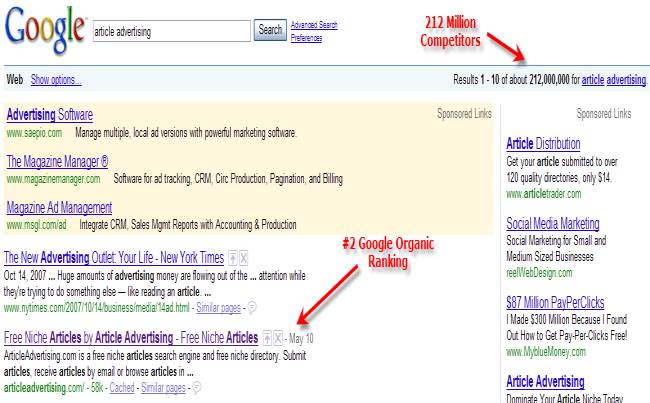Click nytimes.com result URL text
Screen dimensions: 650x403
97,308
